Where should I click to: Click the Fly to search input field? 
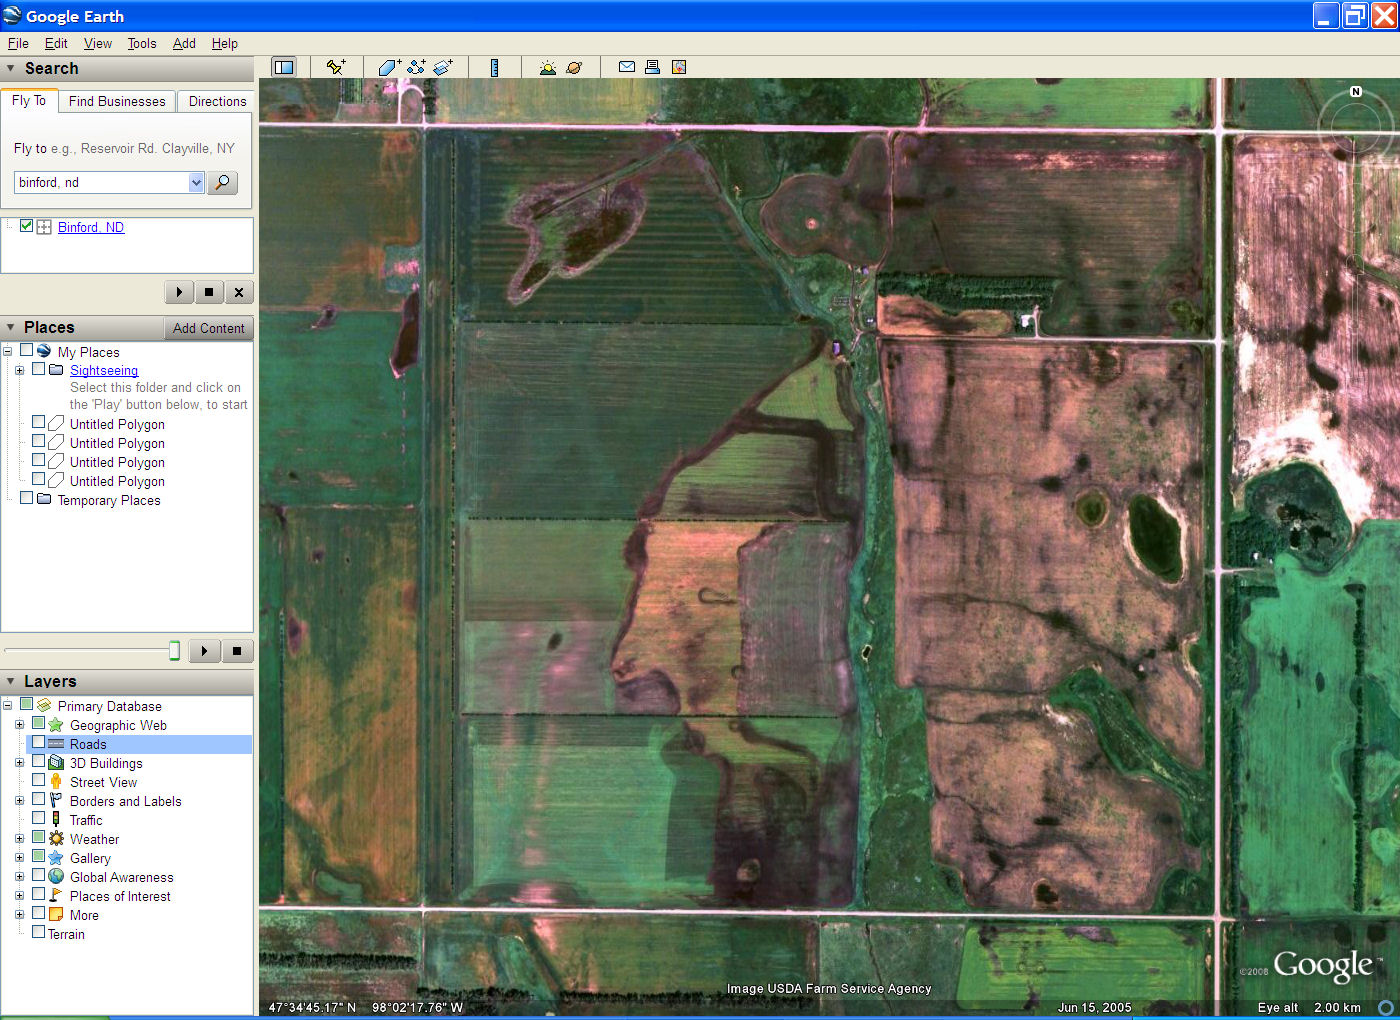[102, 182]
